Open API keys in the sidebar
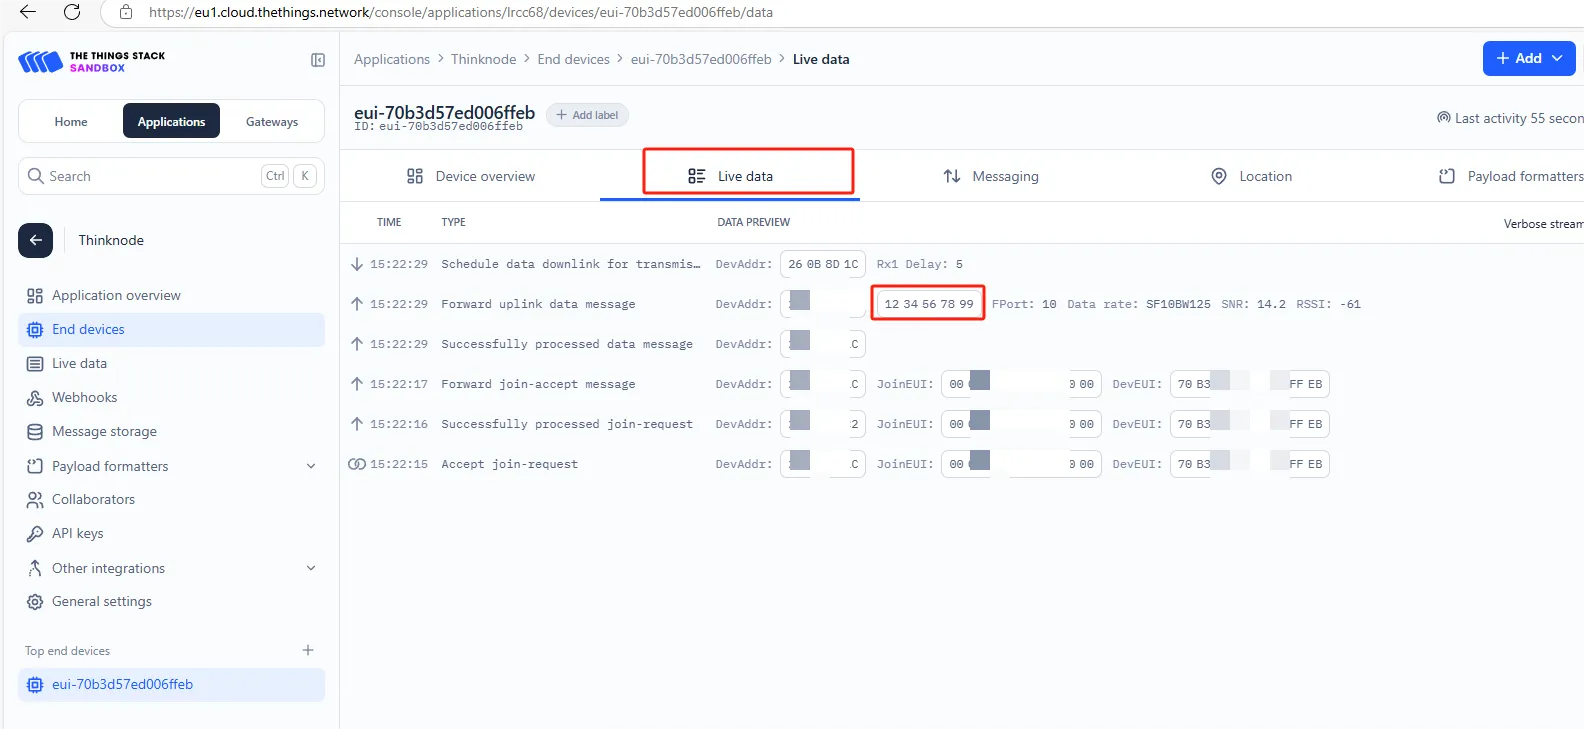 pyautogui.click(x=77, y=533)
